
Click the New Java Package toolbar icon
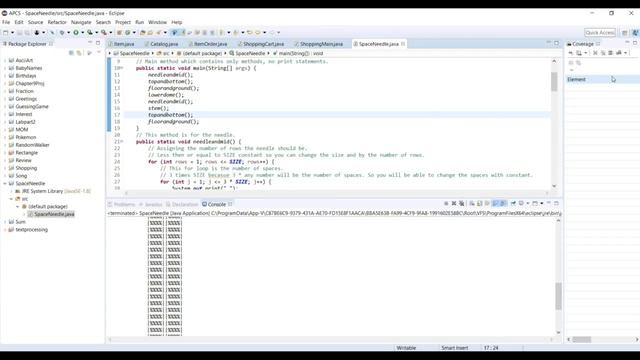(120, 33)
